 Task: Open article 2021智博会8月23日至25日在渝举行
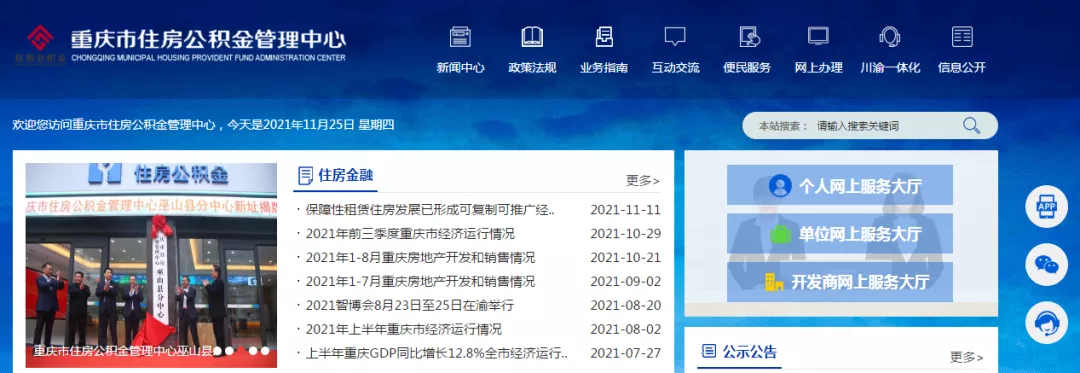click(x=410, y=305)
